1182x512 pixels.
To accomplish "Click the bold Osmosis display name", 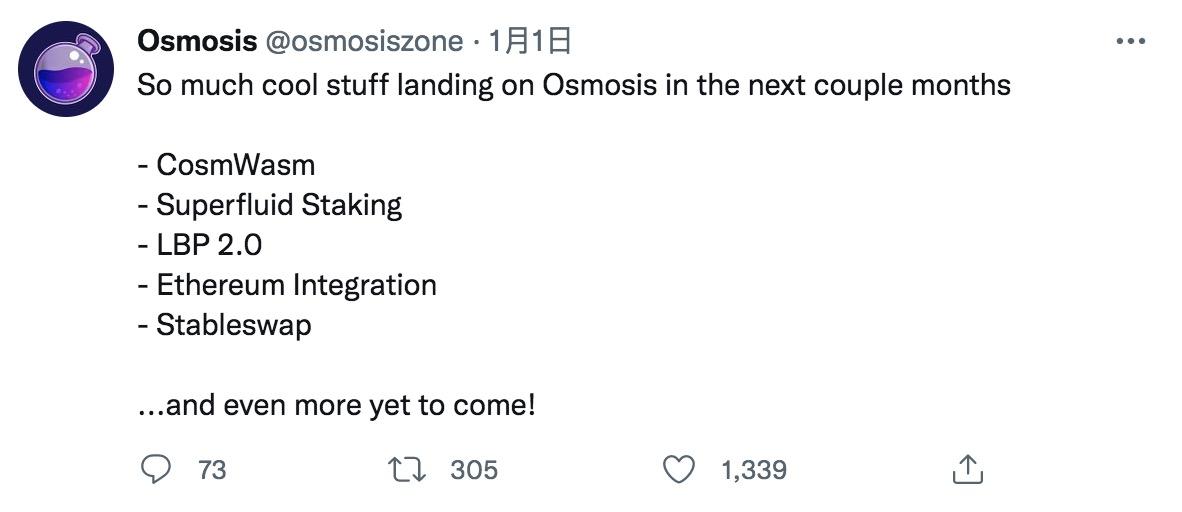I will 196,41.
